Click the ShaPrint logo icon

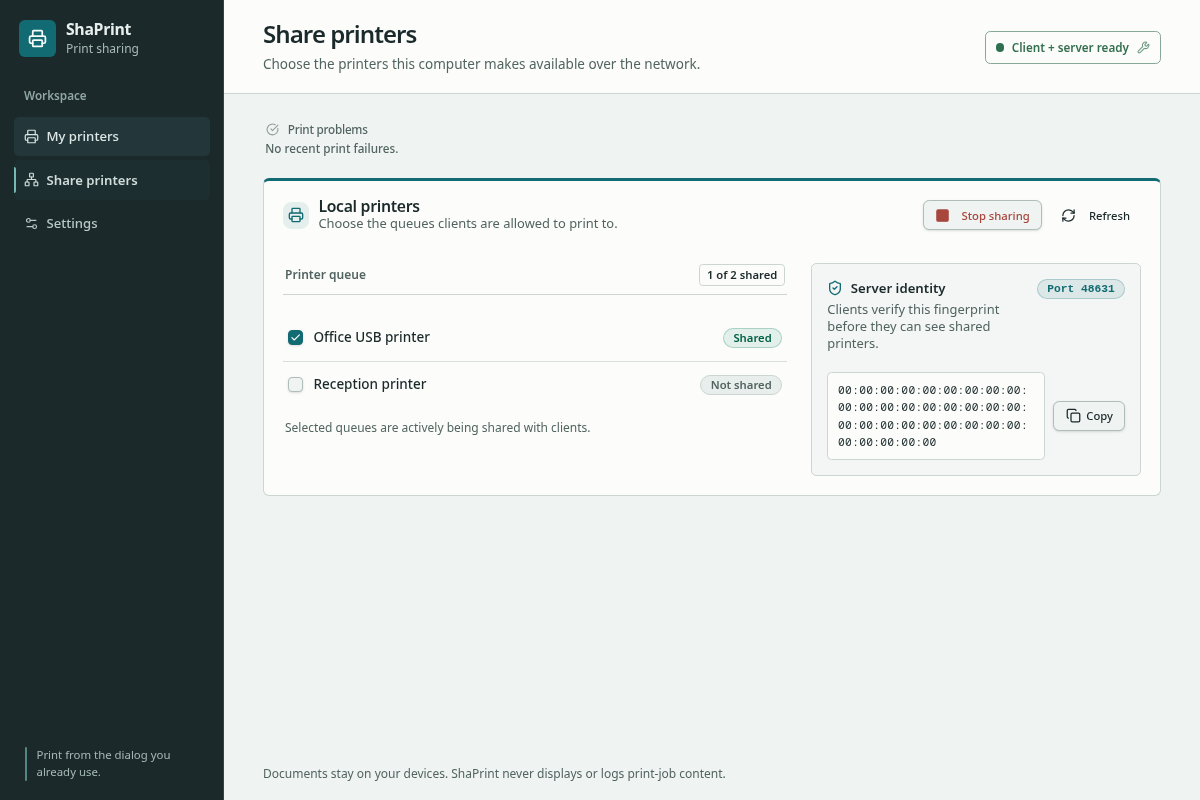[37, 39]
